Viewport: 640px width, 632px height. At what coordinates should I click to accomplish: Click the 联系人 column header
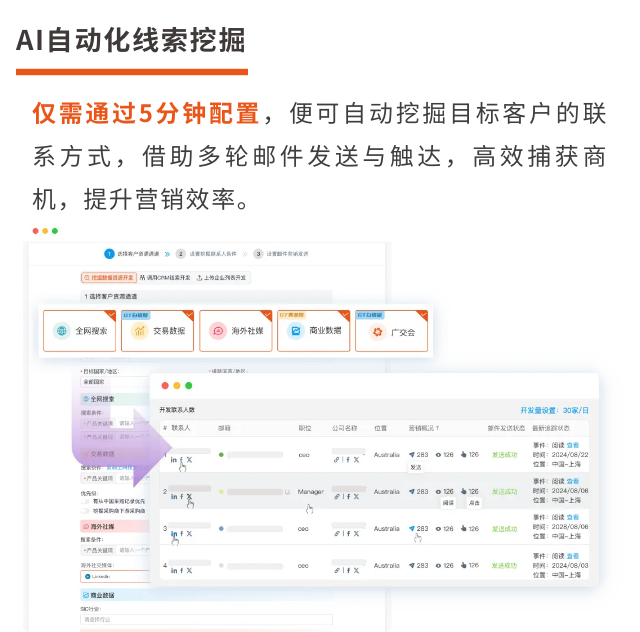pos(181,428)
